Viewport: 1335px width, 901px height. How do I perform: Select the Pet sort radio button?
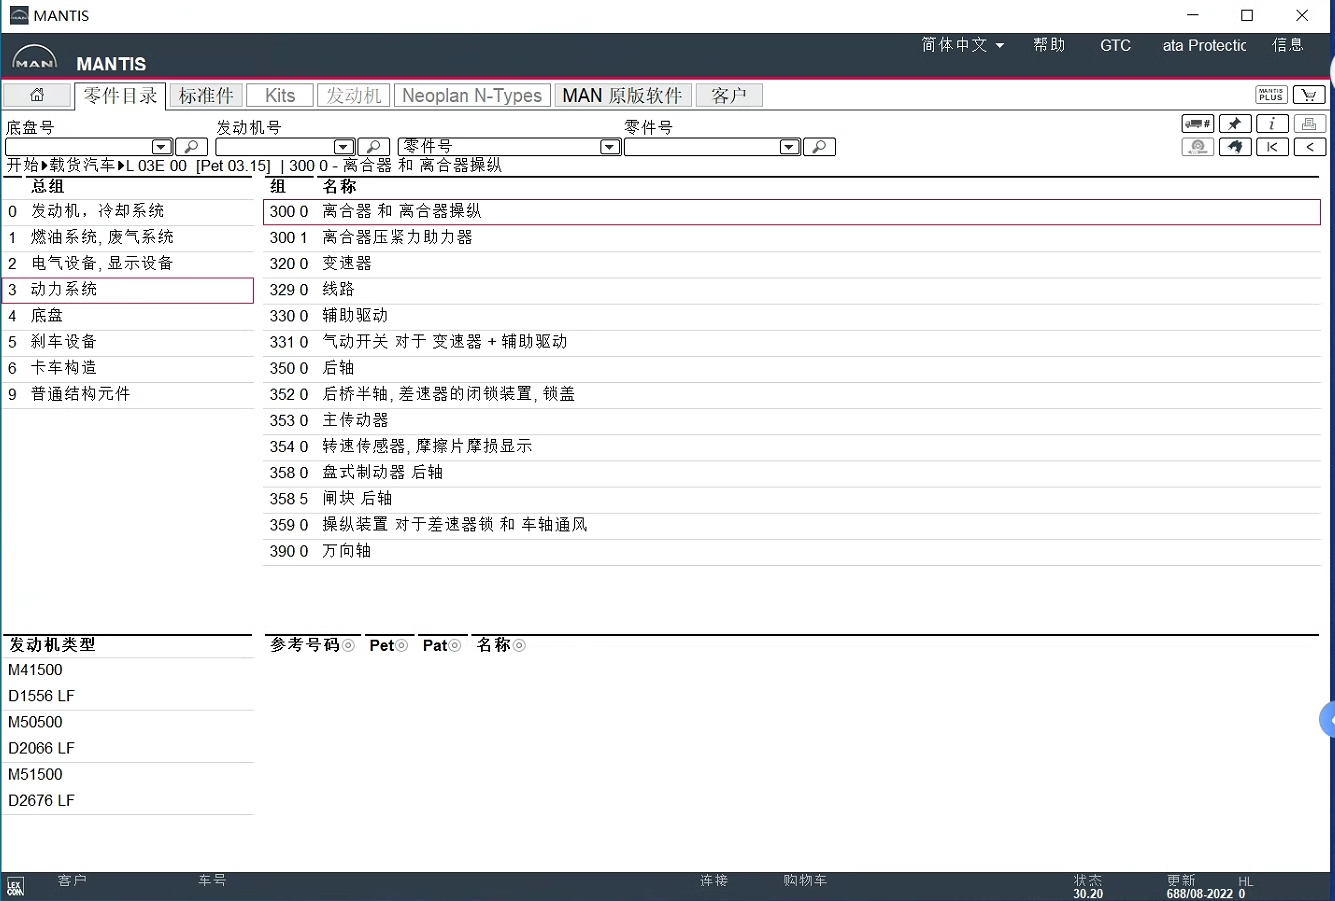point(402,646)
